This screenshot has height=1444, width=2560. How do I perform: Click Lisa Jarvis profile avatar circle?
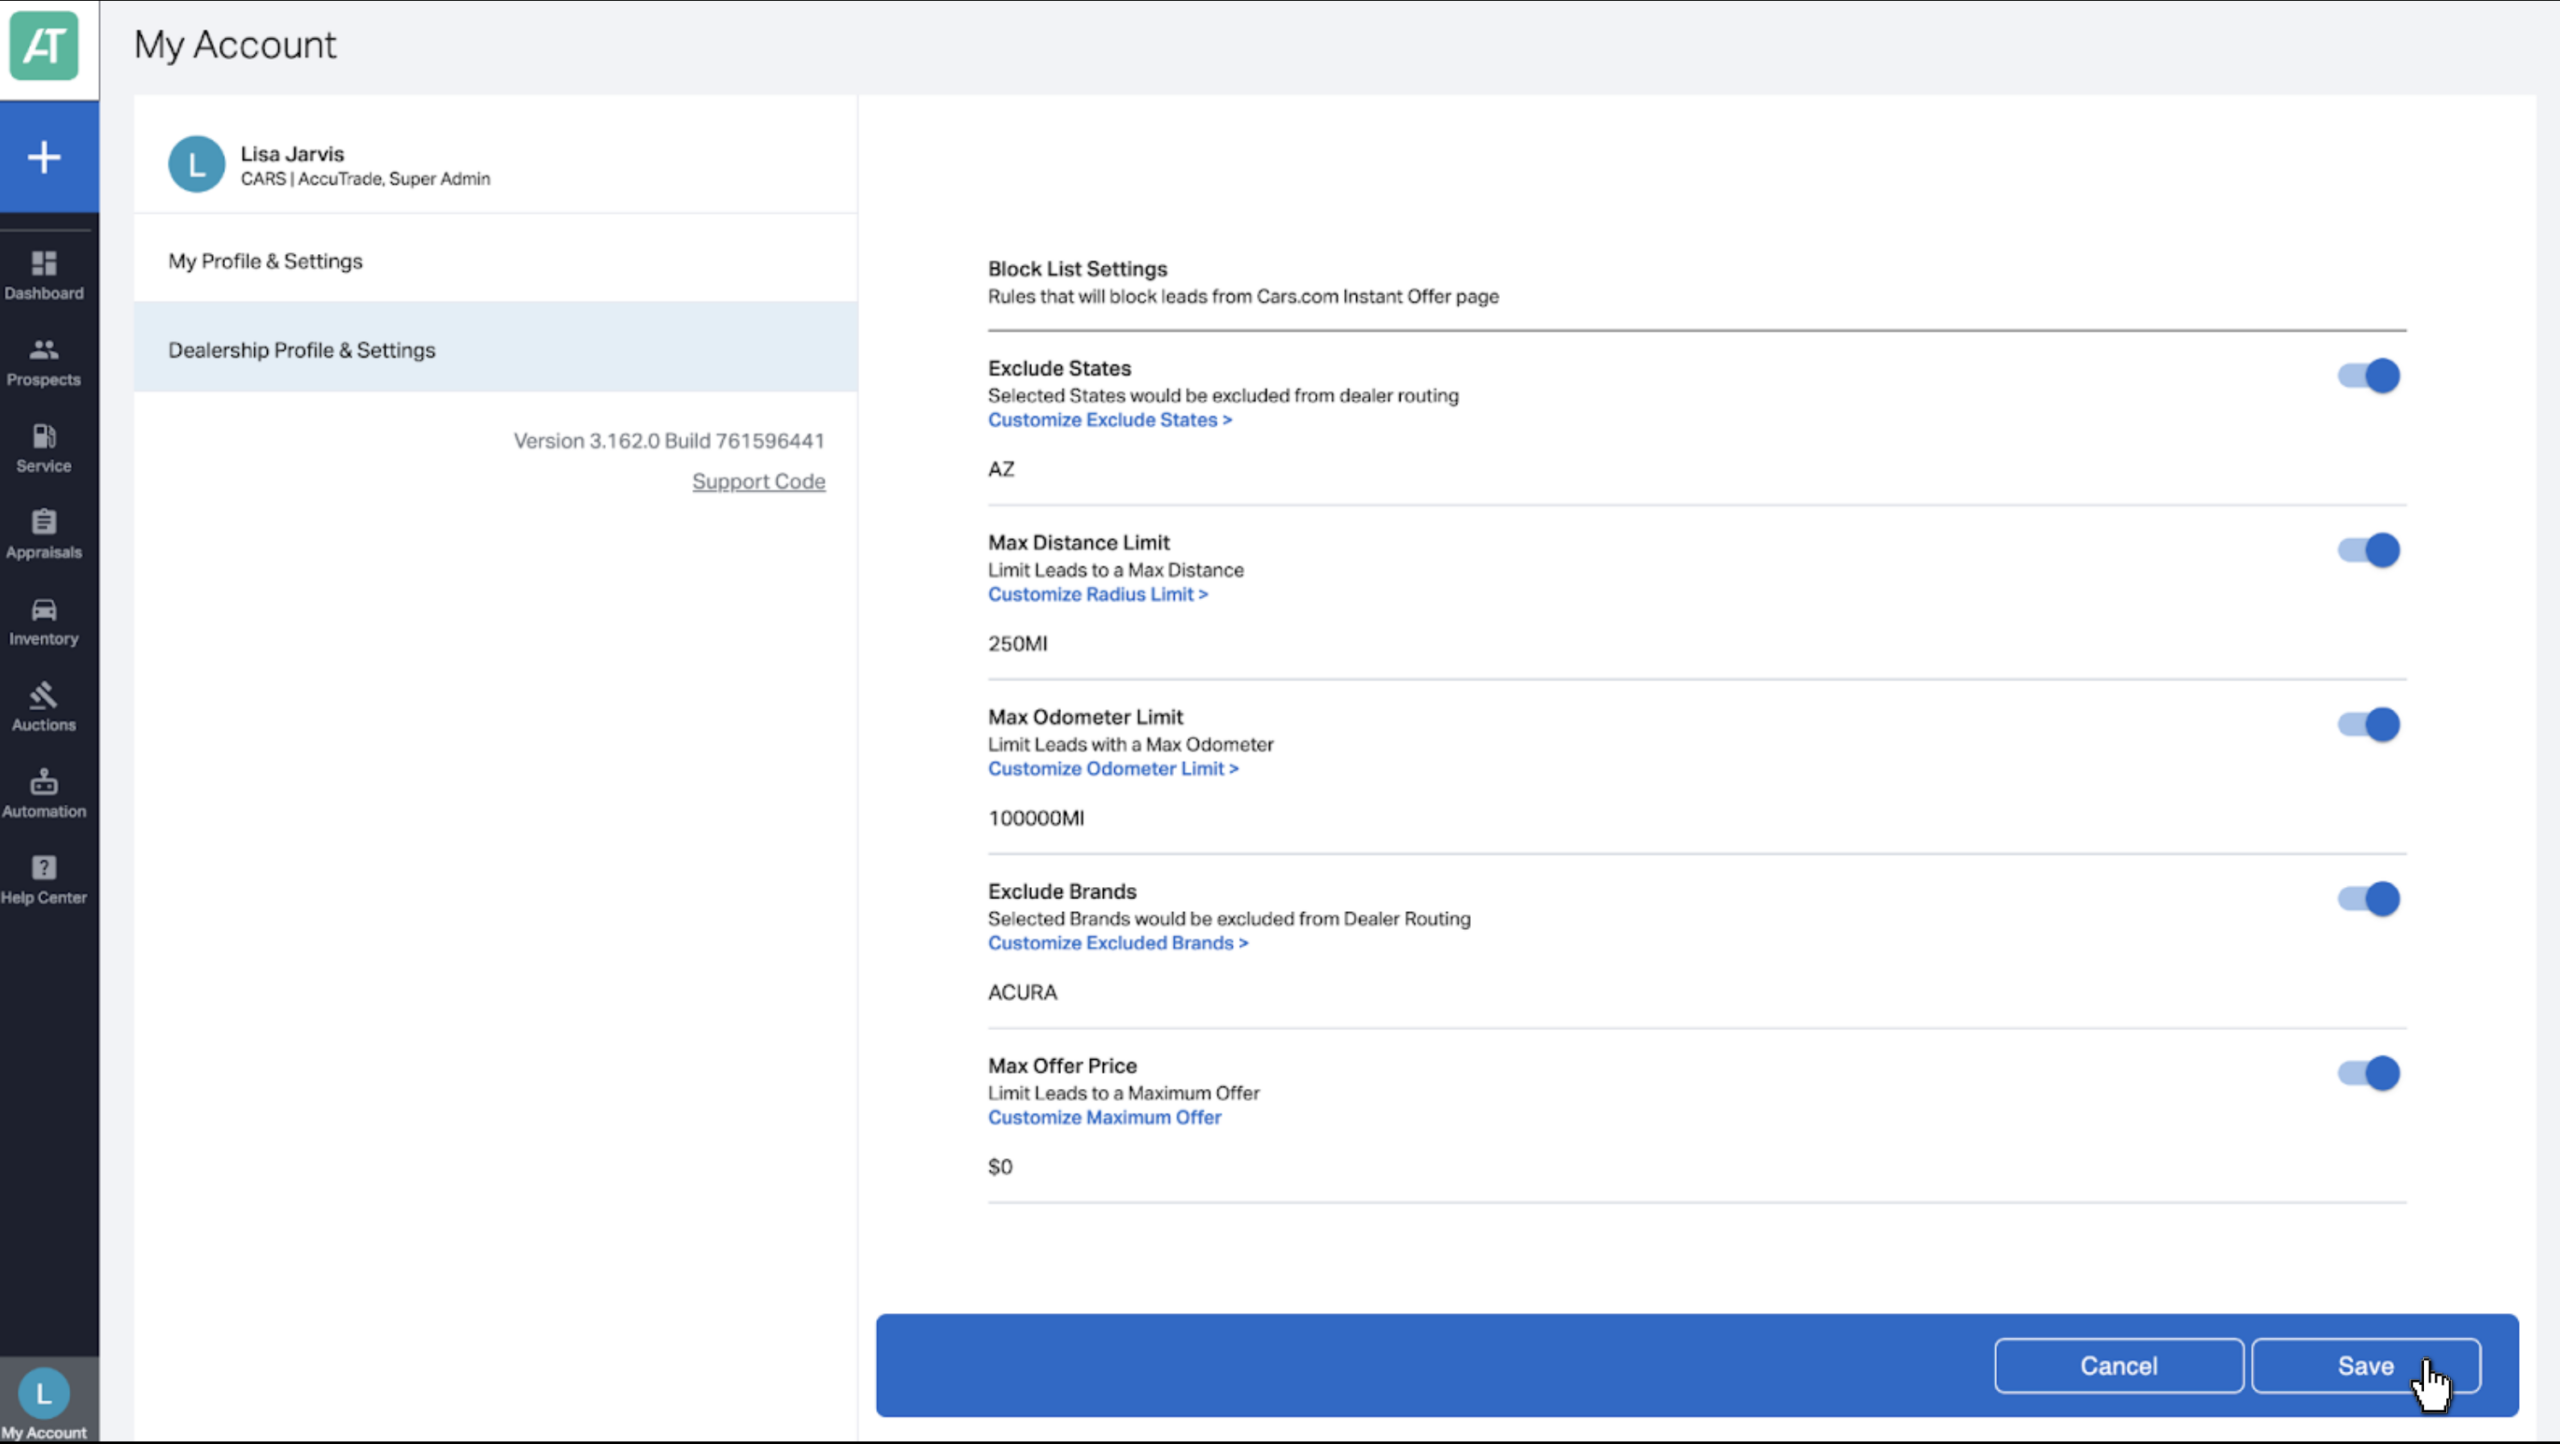click(x=196, y=164)
